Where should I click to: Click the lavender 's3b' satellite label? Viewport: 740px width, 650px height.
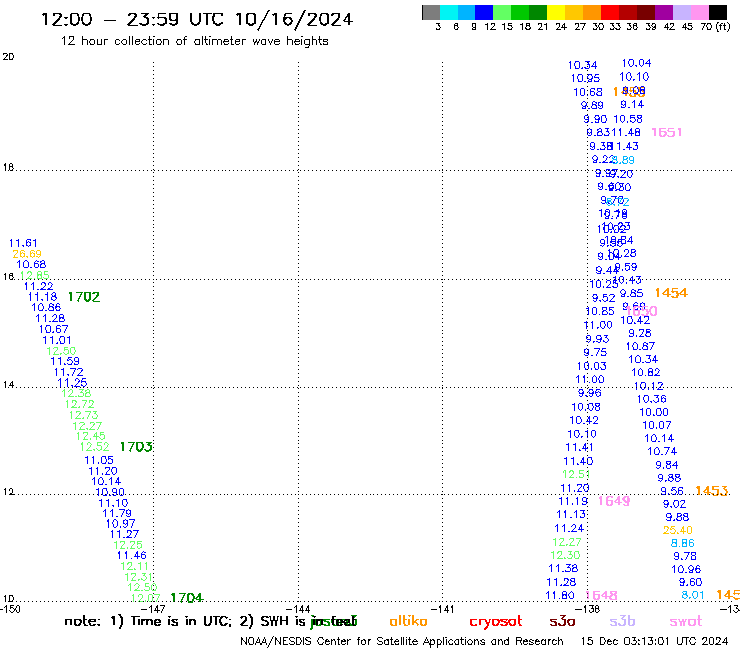[622, 621]
